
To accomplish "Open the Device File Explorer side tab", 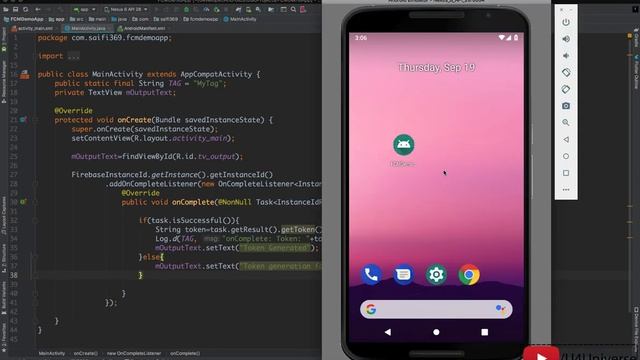I will (x=636, y=329).
